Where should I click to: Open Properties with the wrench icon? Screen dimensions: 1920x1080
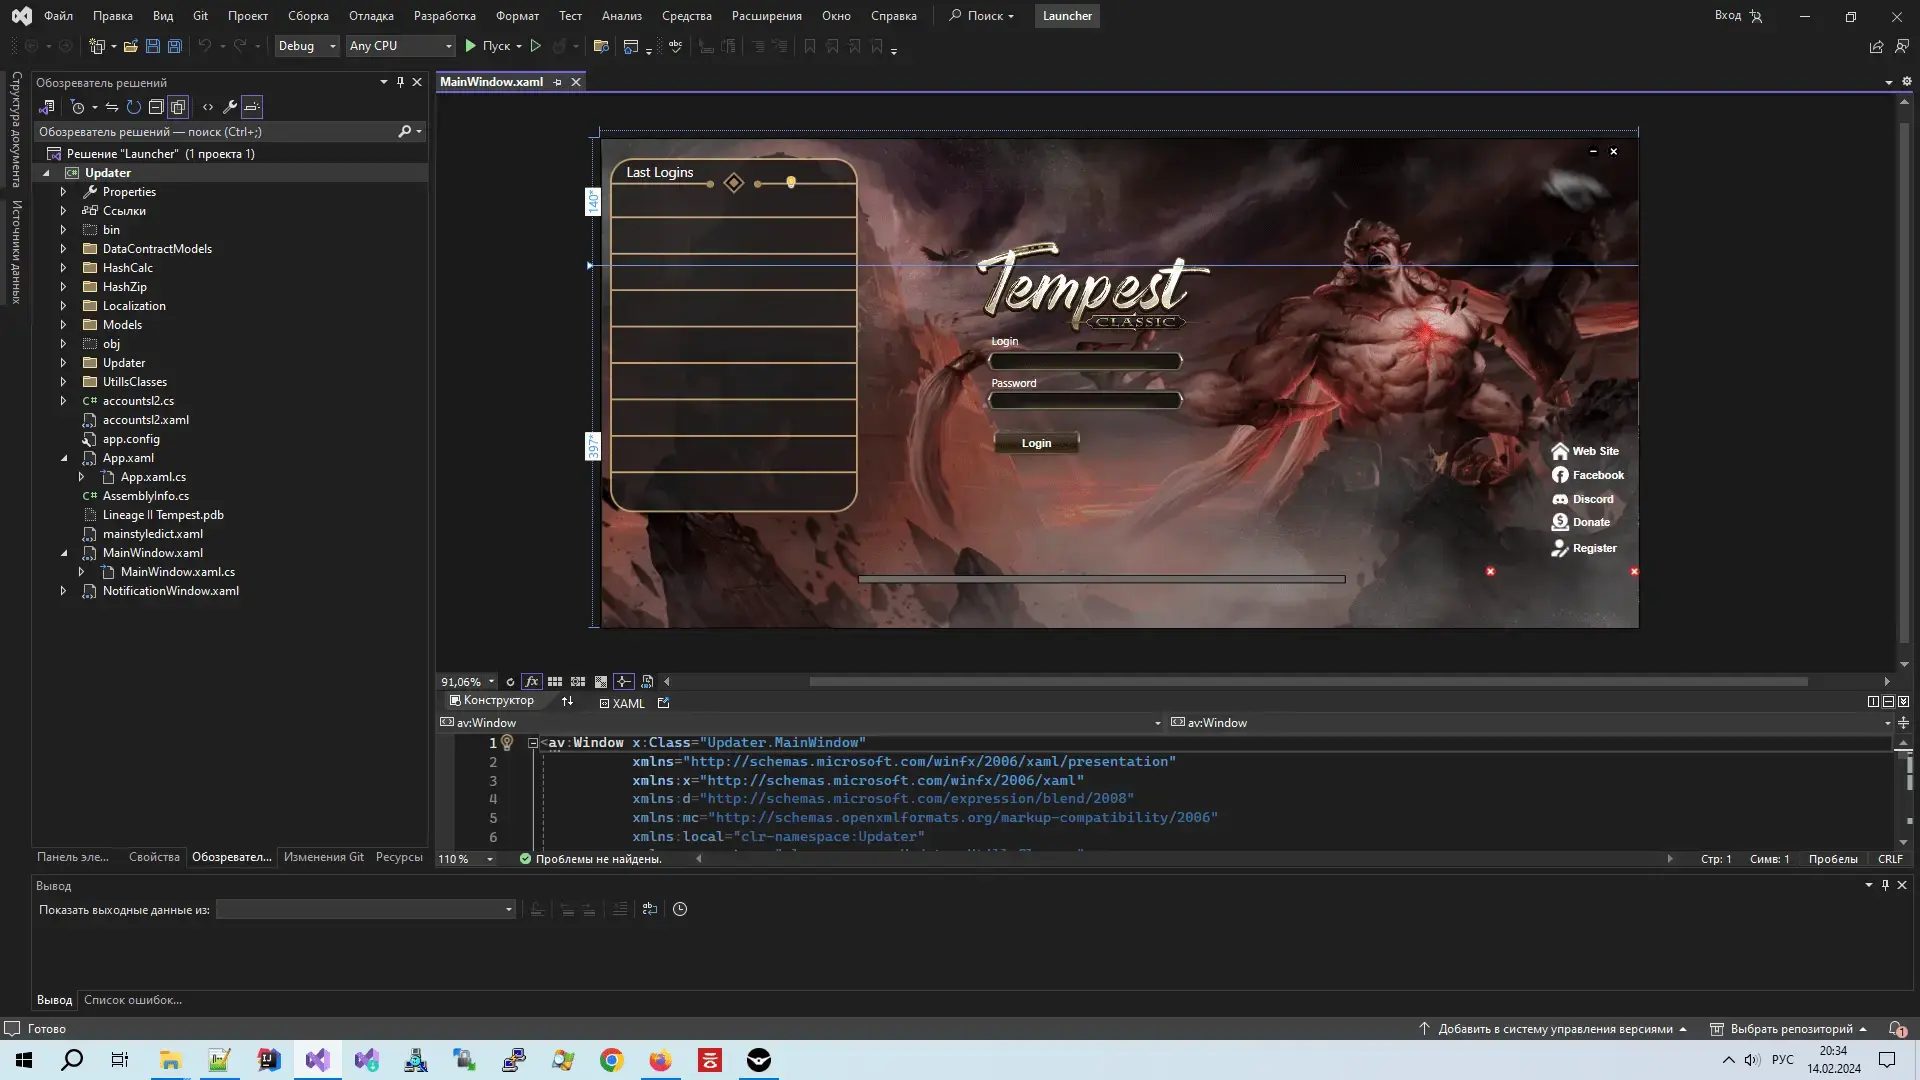[x=230, y=107]
